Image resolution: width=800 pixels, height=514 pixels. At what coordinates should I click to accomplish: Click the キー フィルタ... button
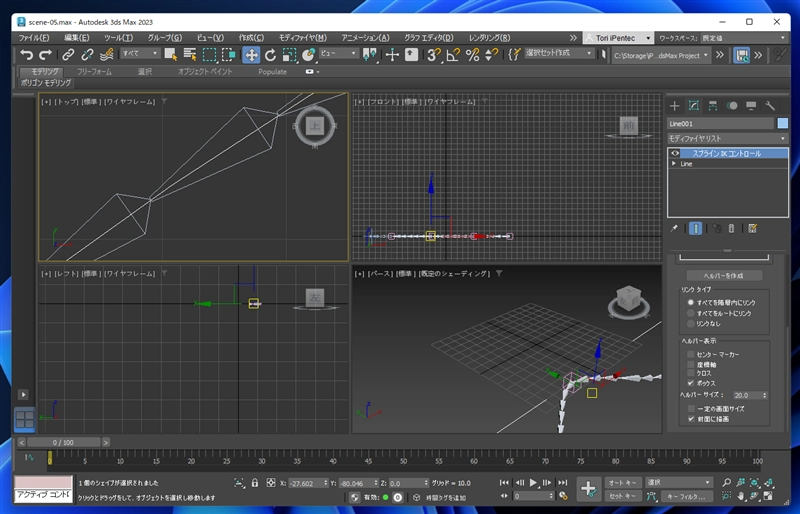[x=686, y=496]
